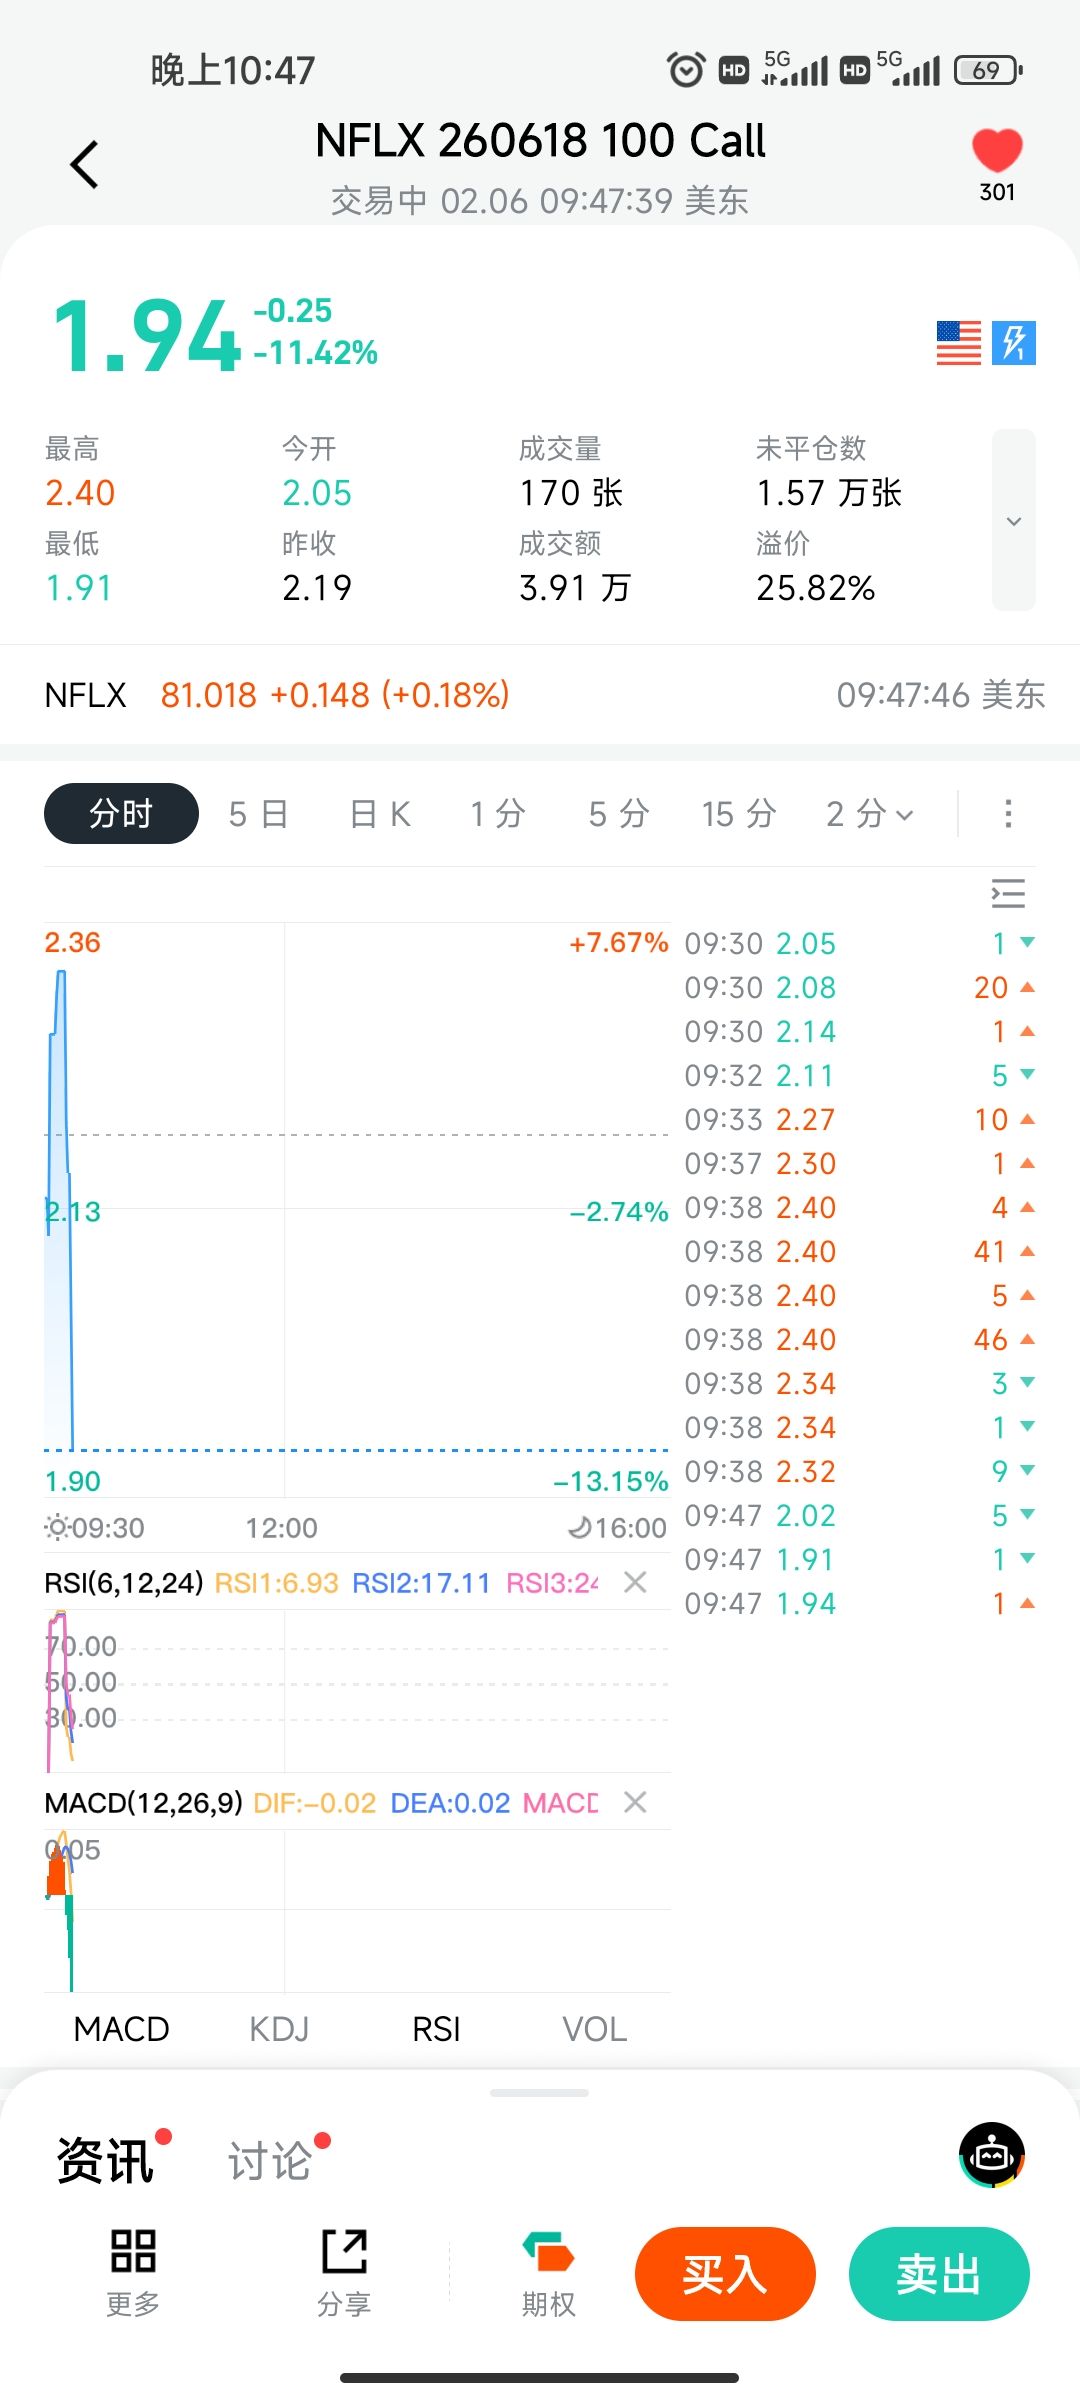Close the MACD indicator panel
Viewport: 1080px width, 2400px height.
(x=635, y=1802)
